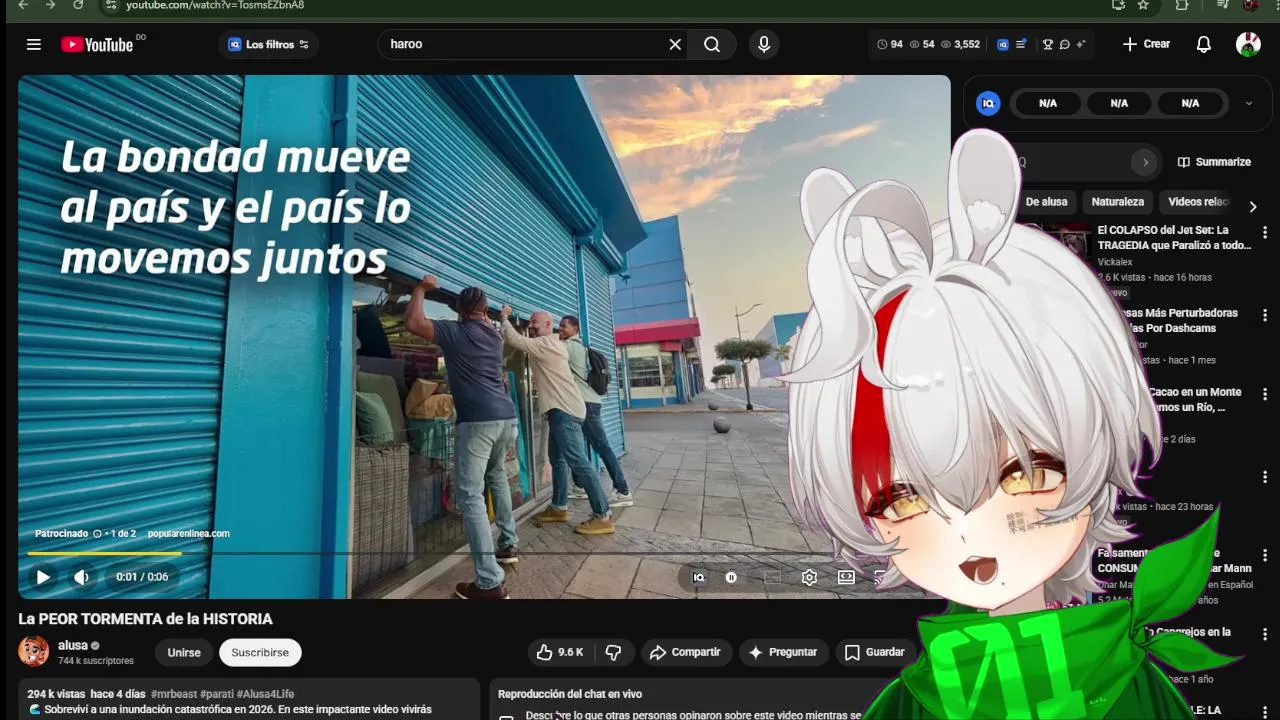Click the first N/A score pill
This screenshot has height=720, width=1280.
tap(1048, 103)
